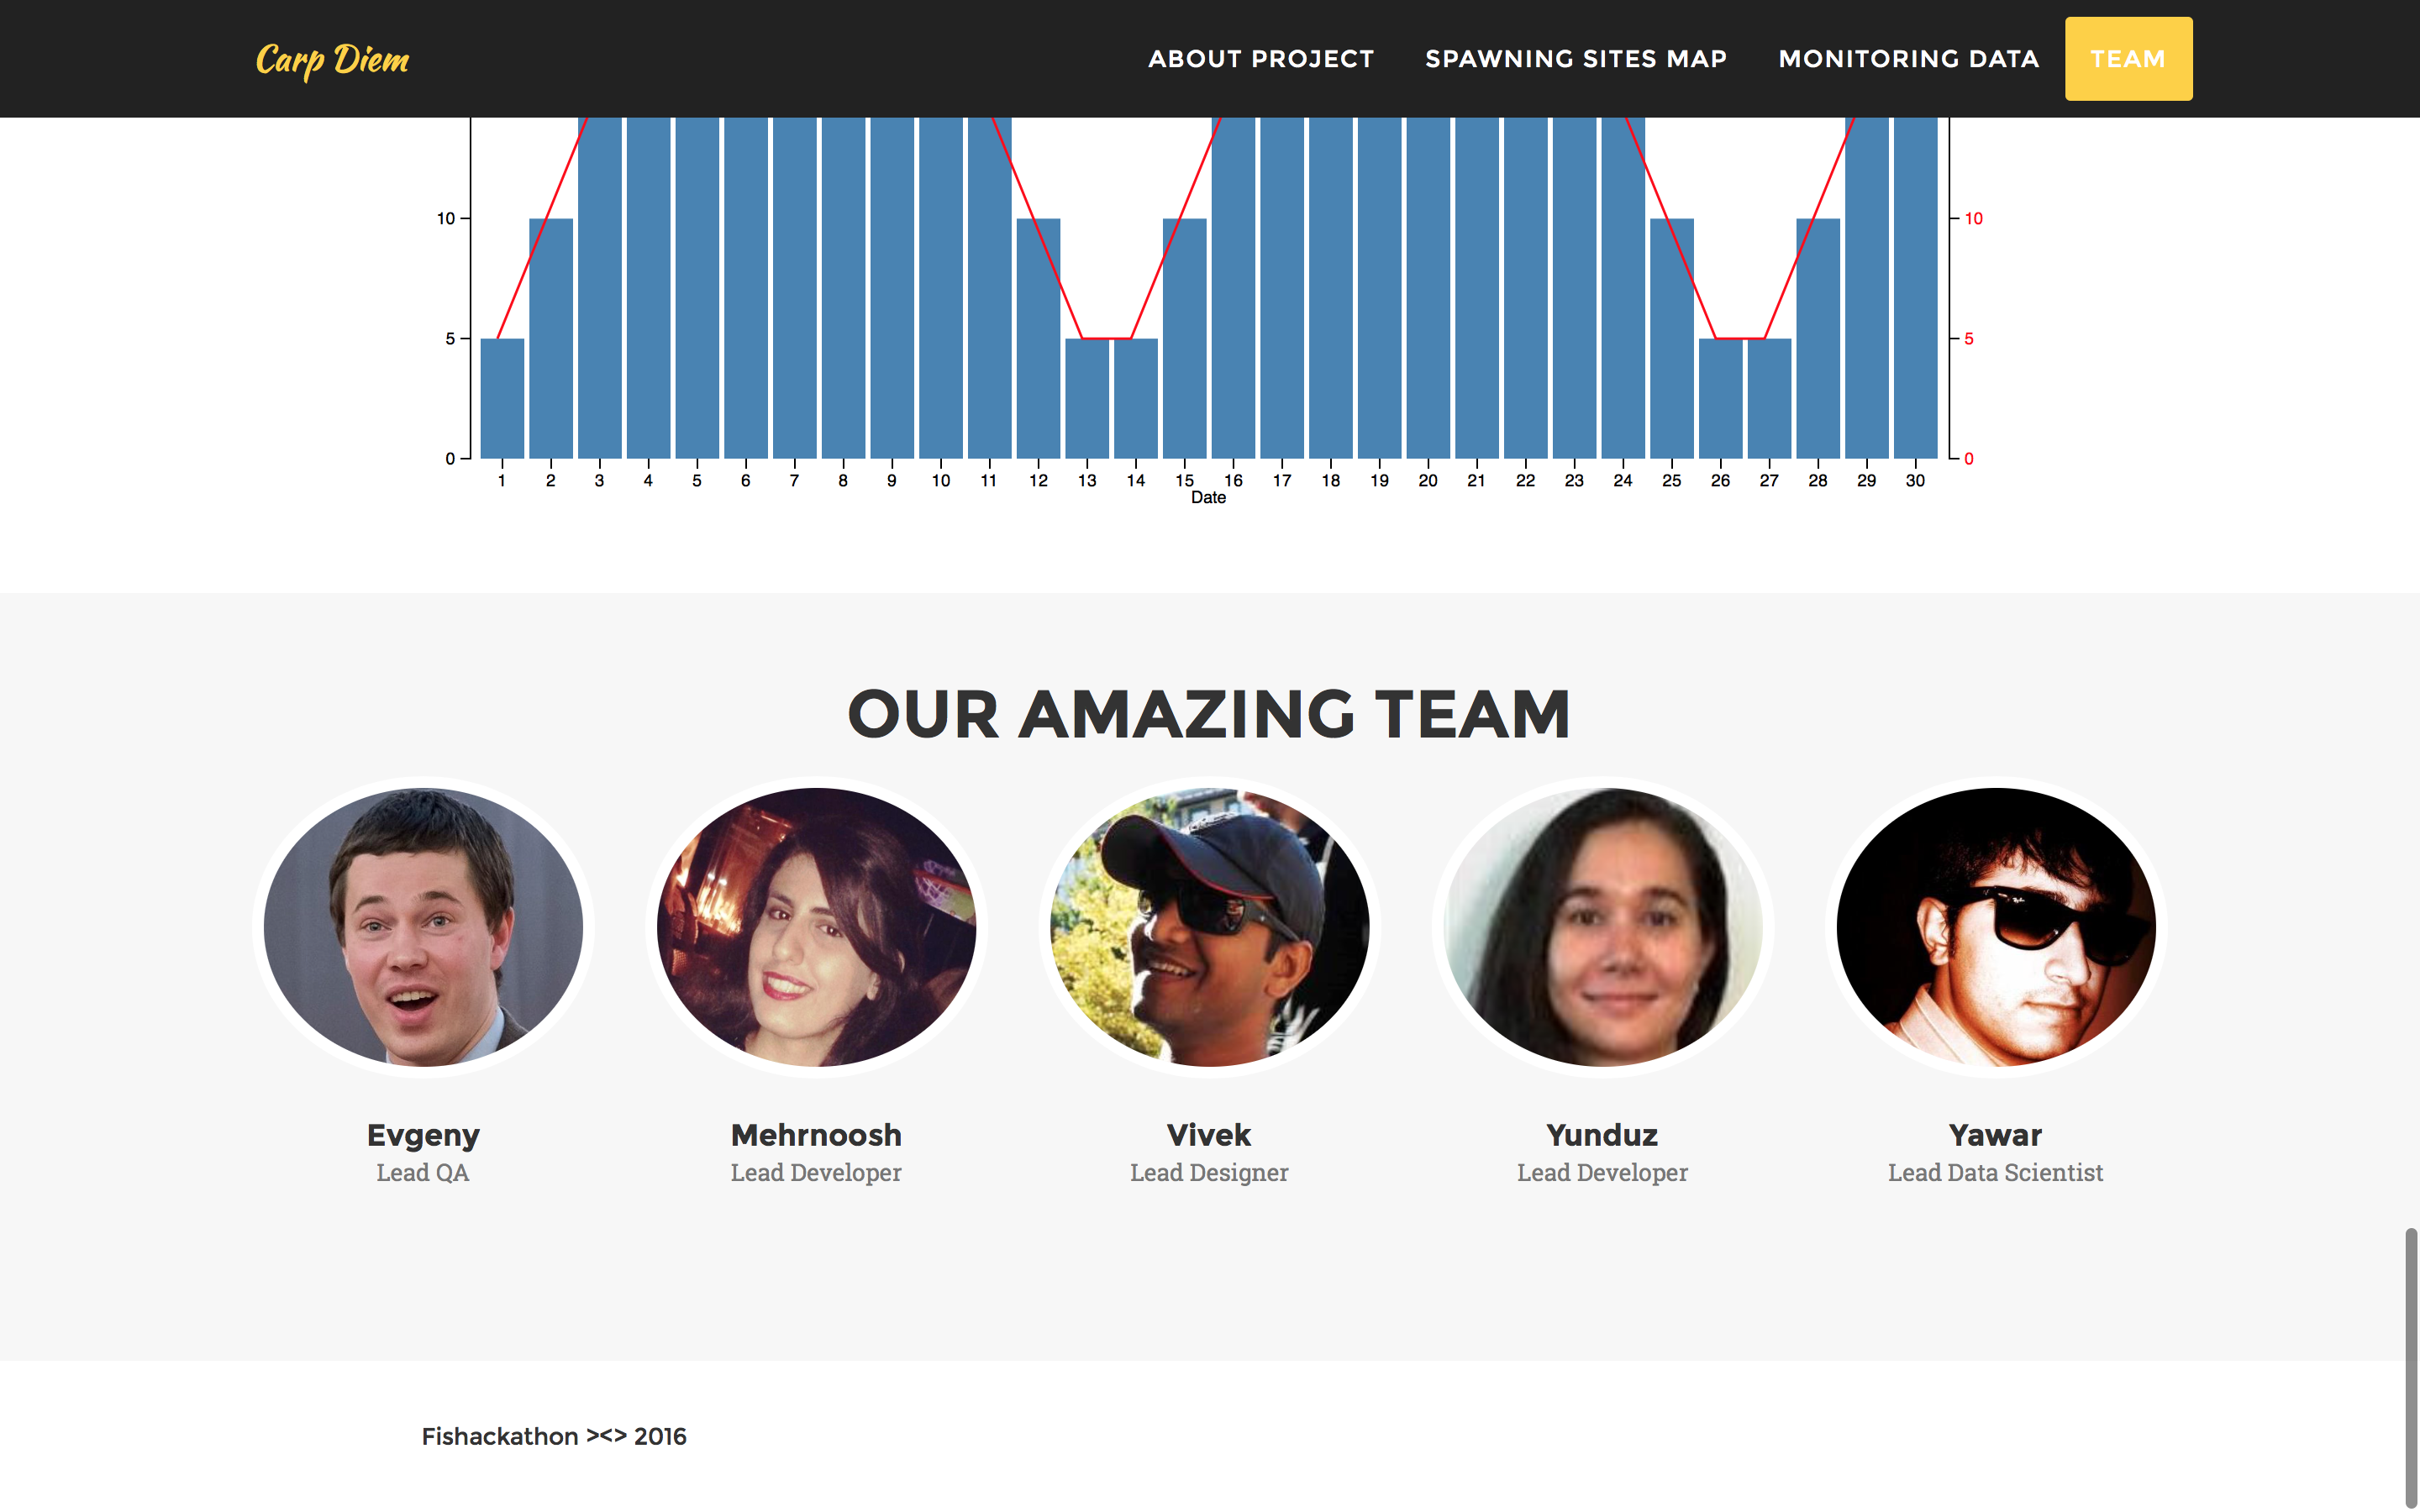
Task: Open the Monitoring Data nav link
Action: click(x=1908, y=59)
